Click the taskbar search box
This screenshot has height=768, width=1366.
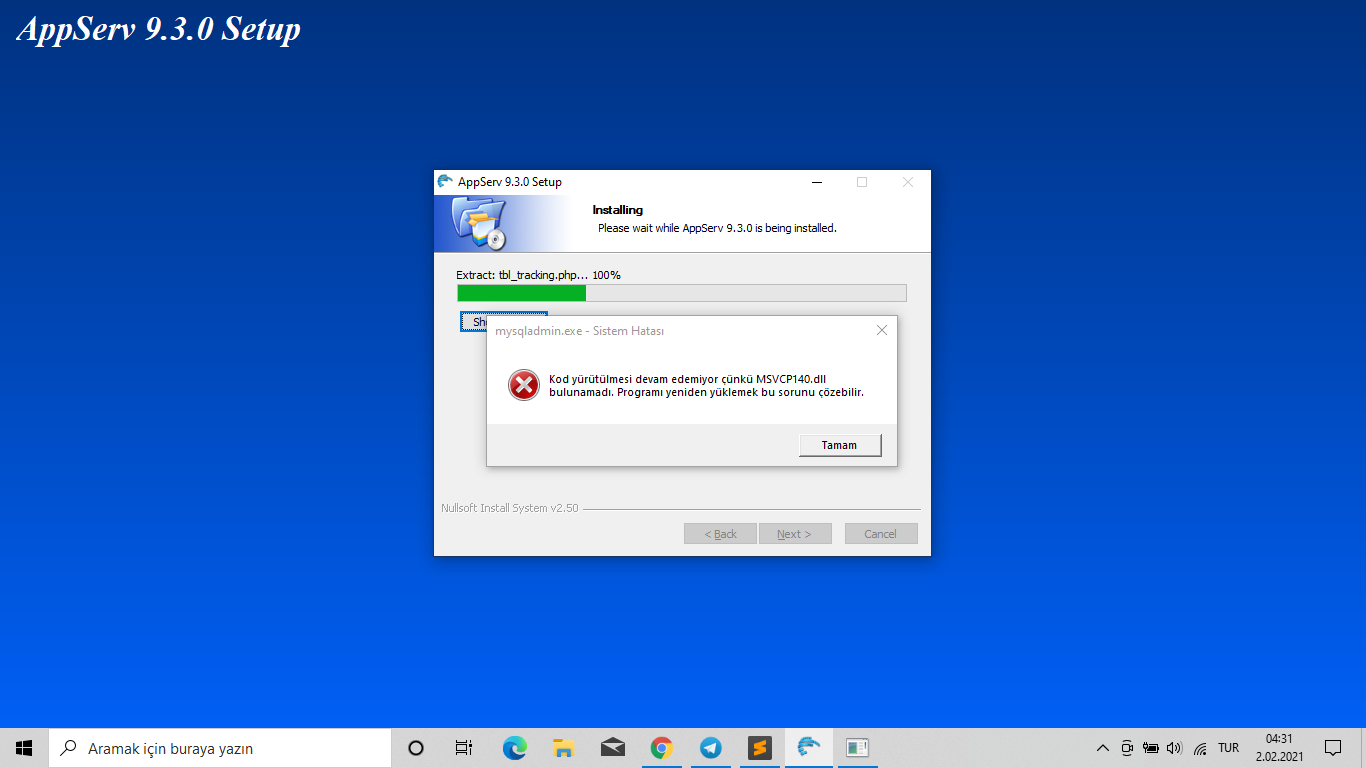(220, 748)
